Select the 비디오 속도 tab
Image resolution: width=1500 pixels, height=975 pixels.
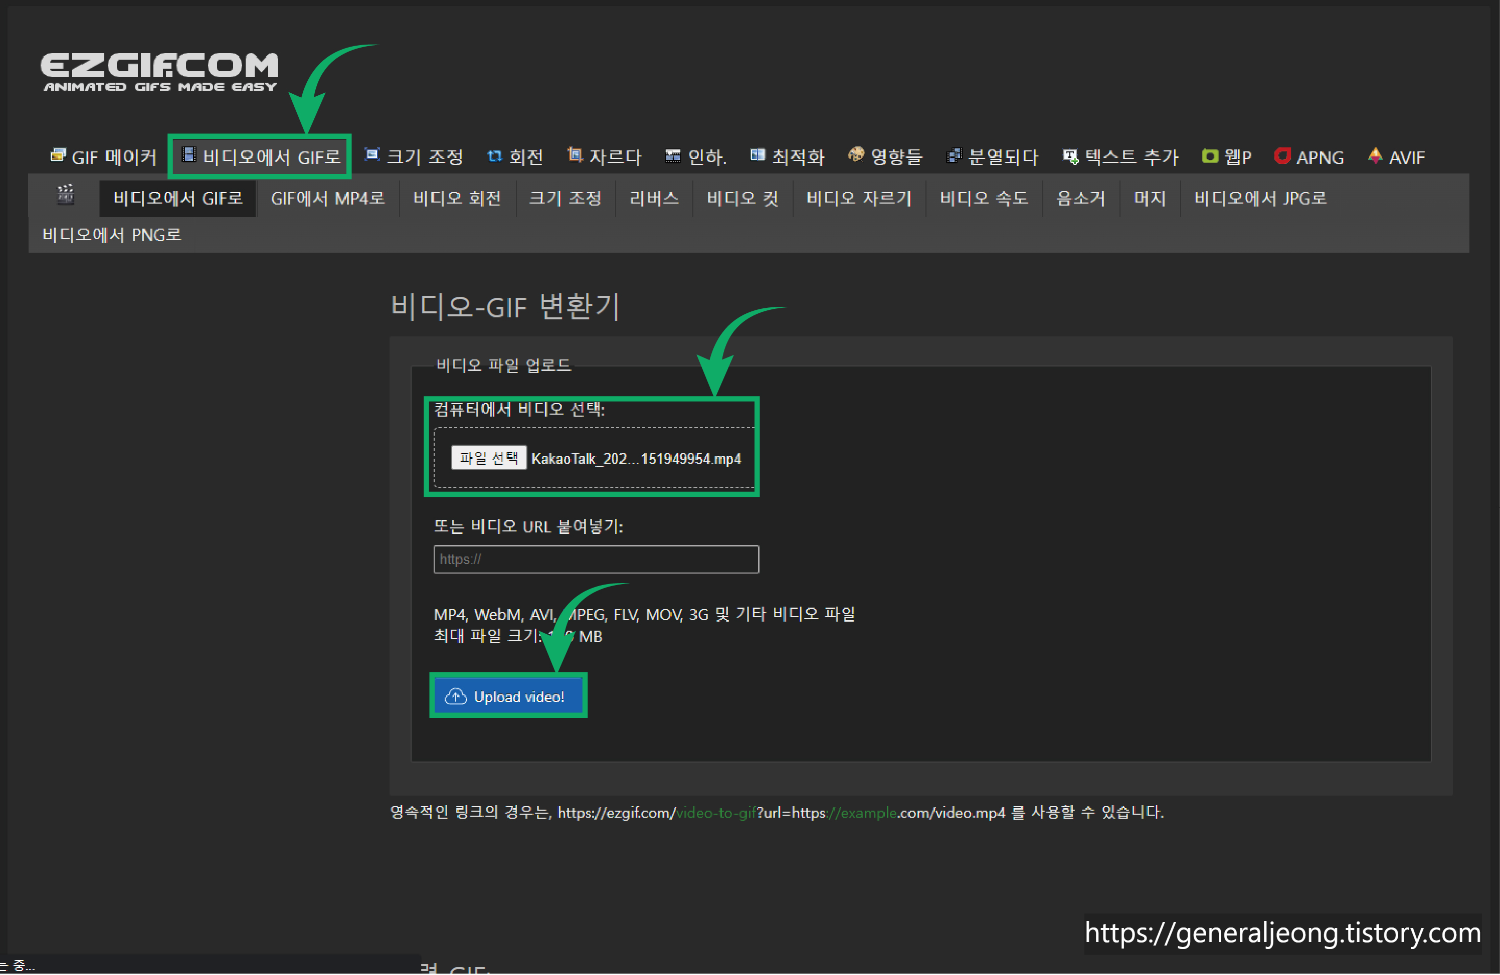984,198
